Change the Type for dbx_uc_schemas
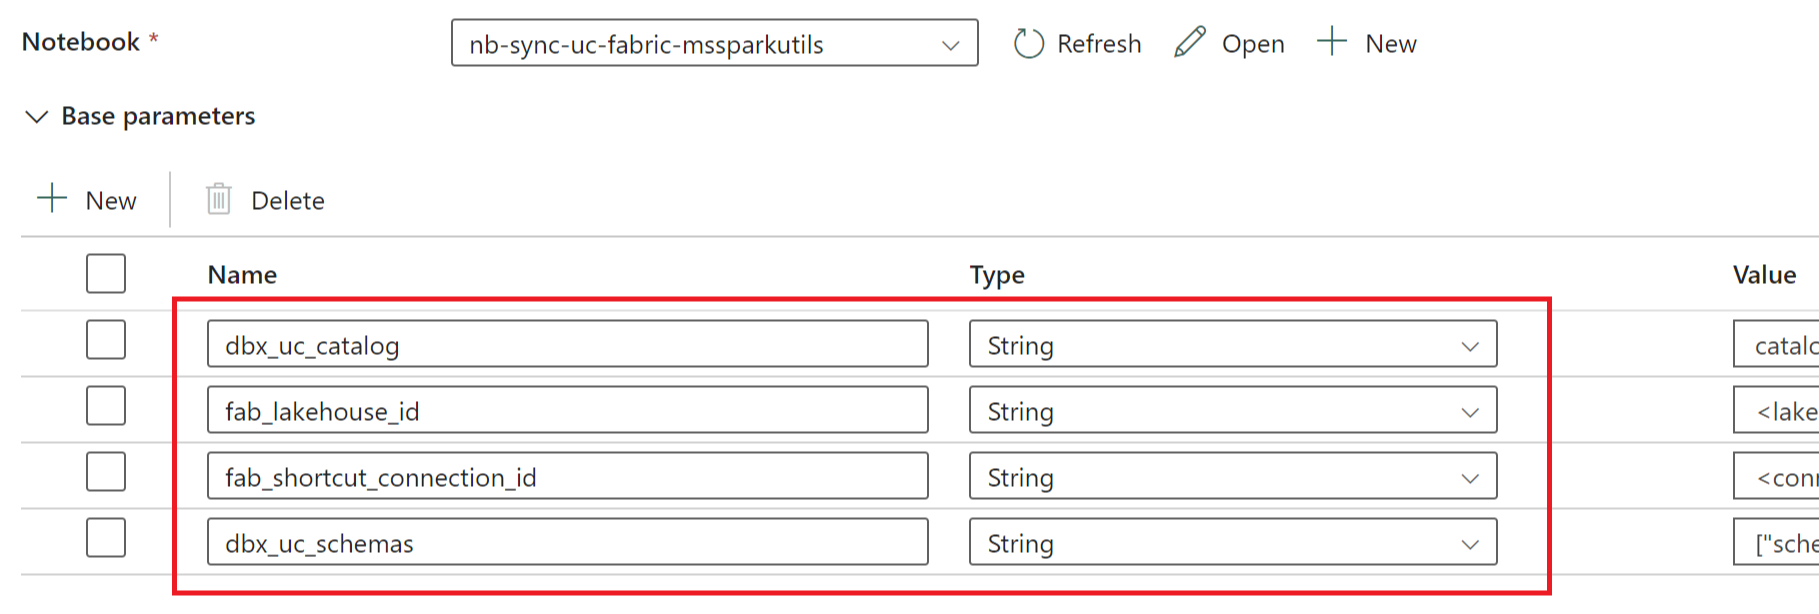 1232,543
